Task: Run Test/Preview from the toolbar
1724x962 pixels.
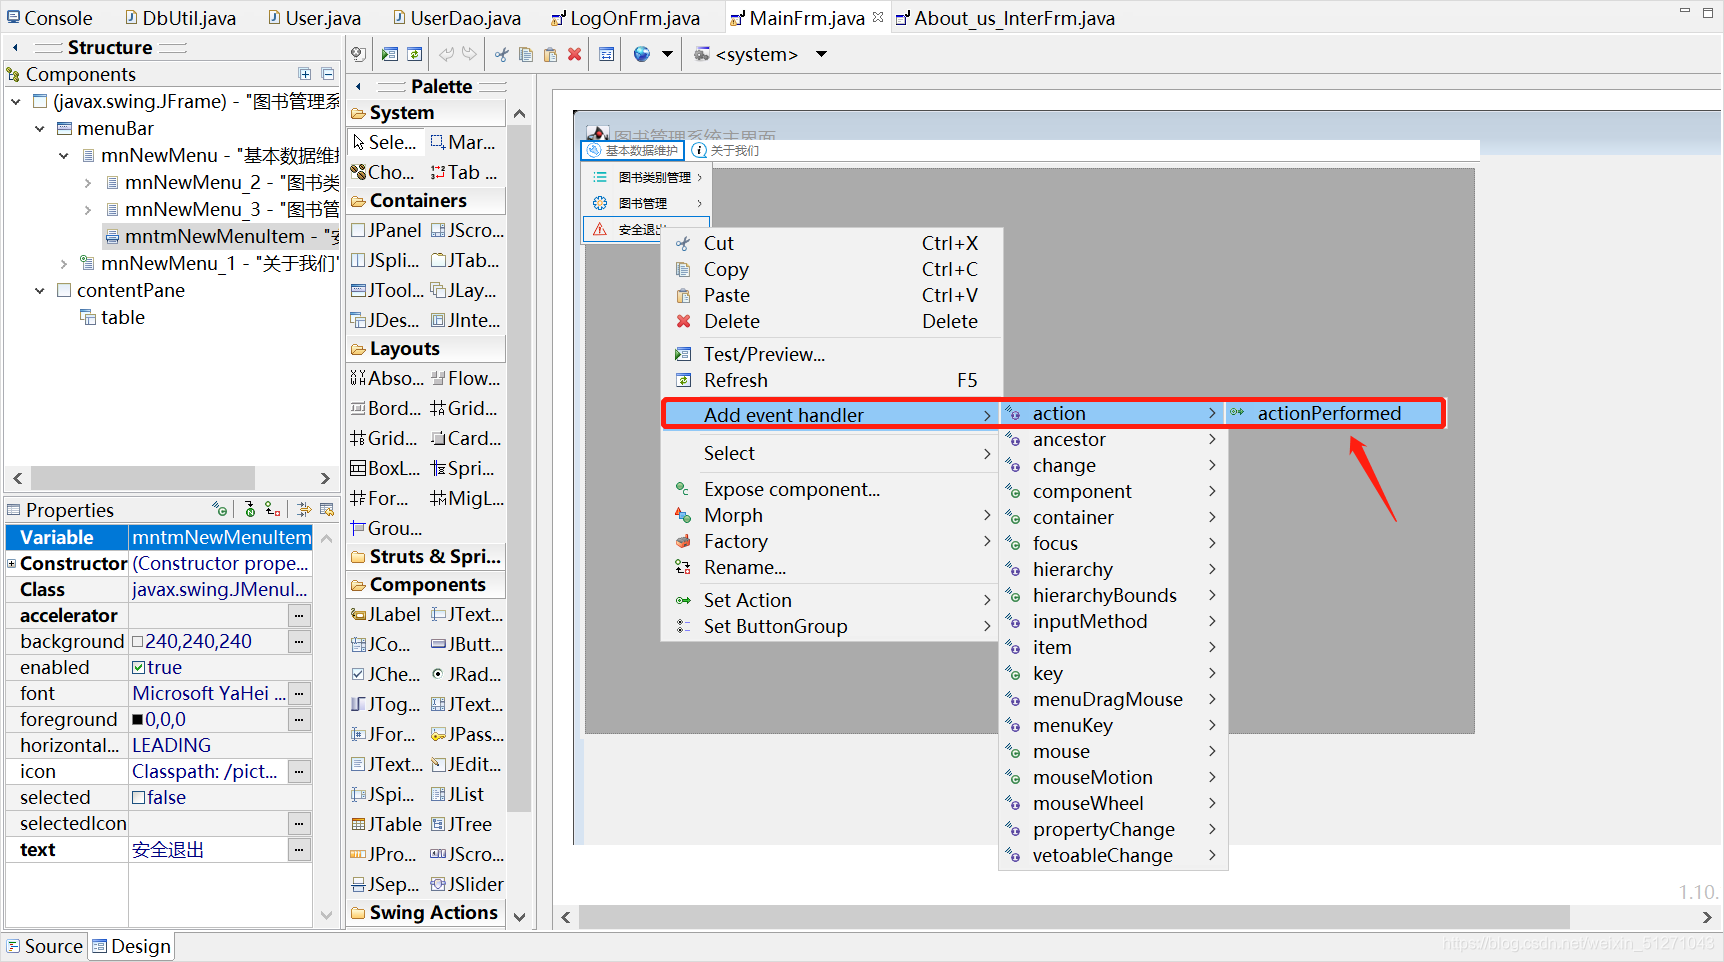Action: click(x=390, y=54)
